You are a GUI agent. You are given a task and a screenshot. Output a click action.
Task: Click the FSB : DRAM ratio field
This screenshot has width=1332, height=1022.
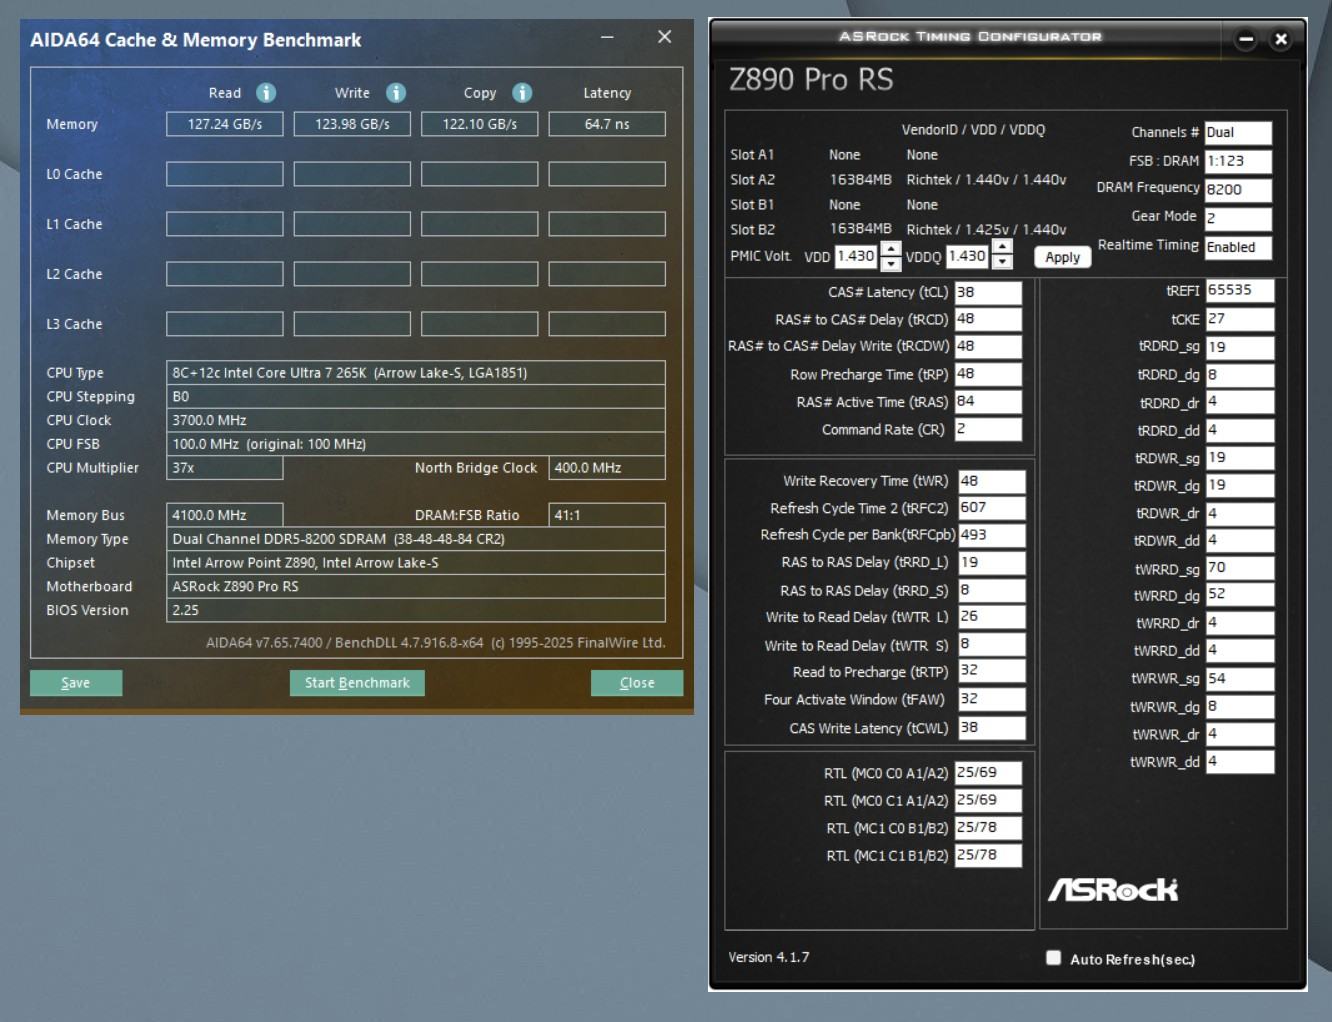[1238, 161]
